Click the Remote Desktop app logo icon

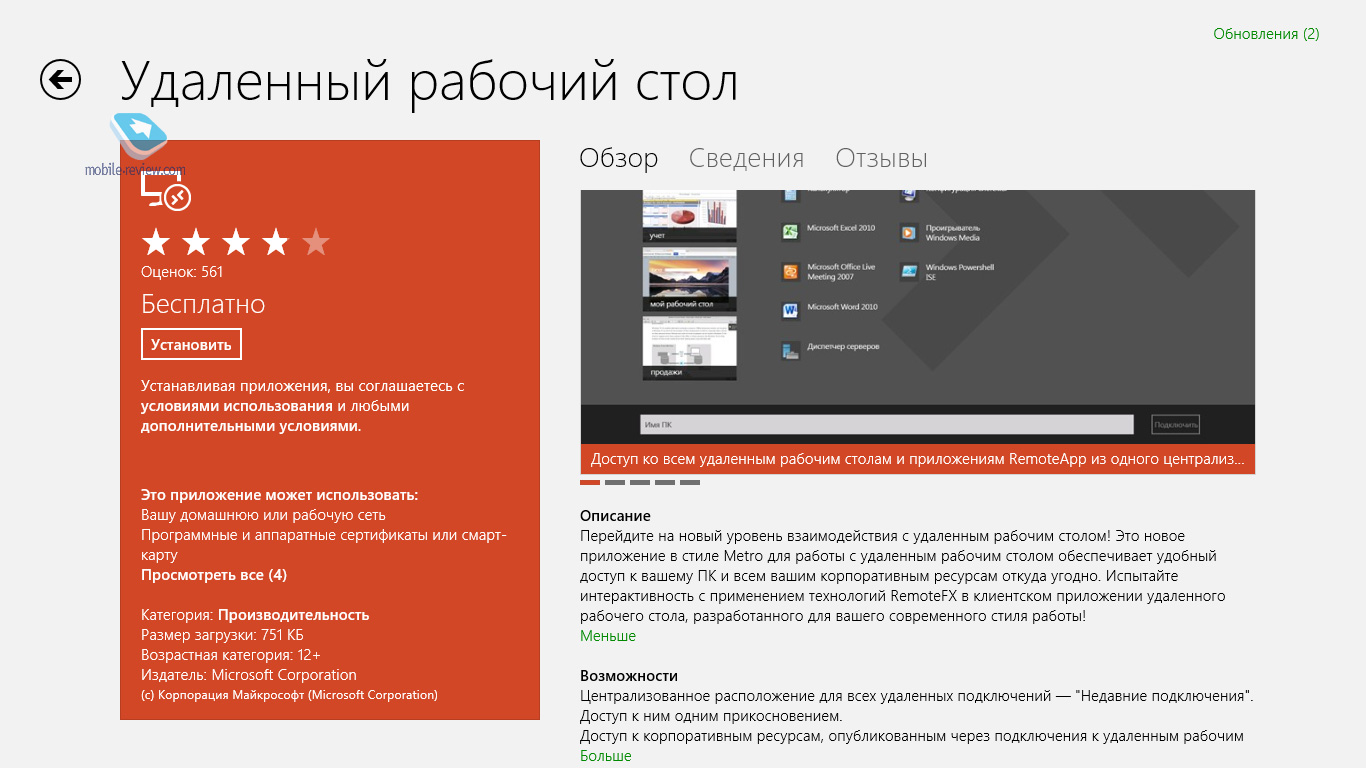(166, 191)
